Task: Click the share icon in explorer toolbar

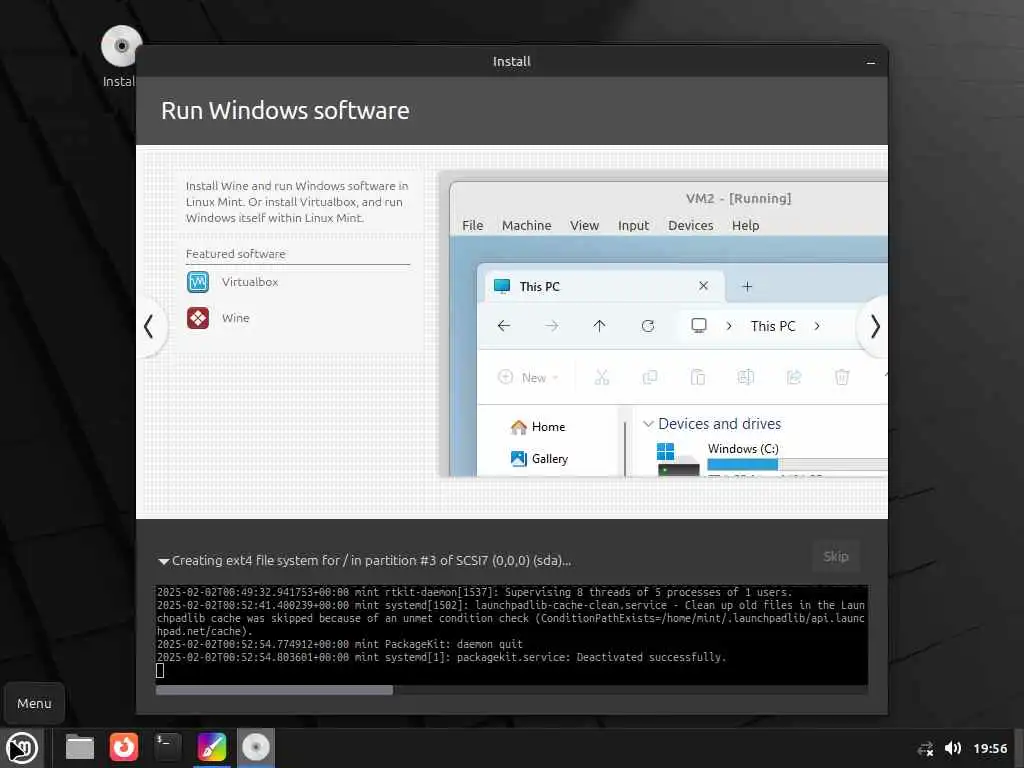Action: [794, 377]
